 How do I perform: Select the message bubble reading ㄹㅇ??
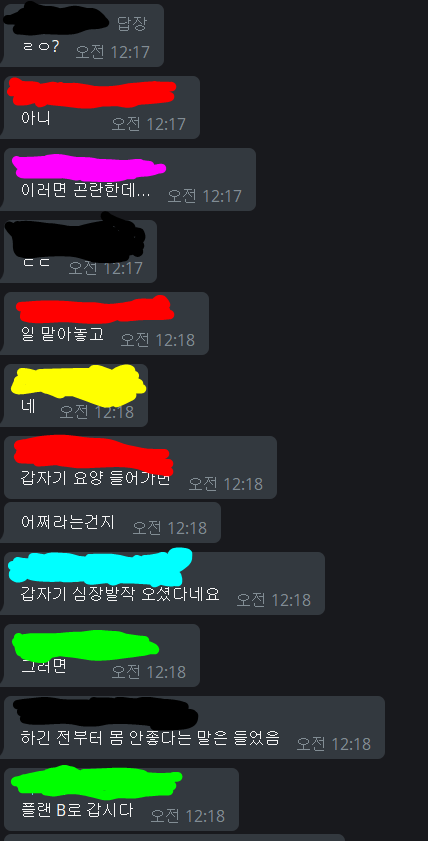(83, 35)
